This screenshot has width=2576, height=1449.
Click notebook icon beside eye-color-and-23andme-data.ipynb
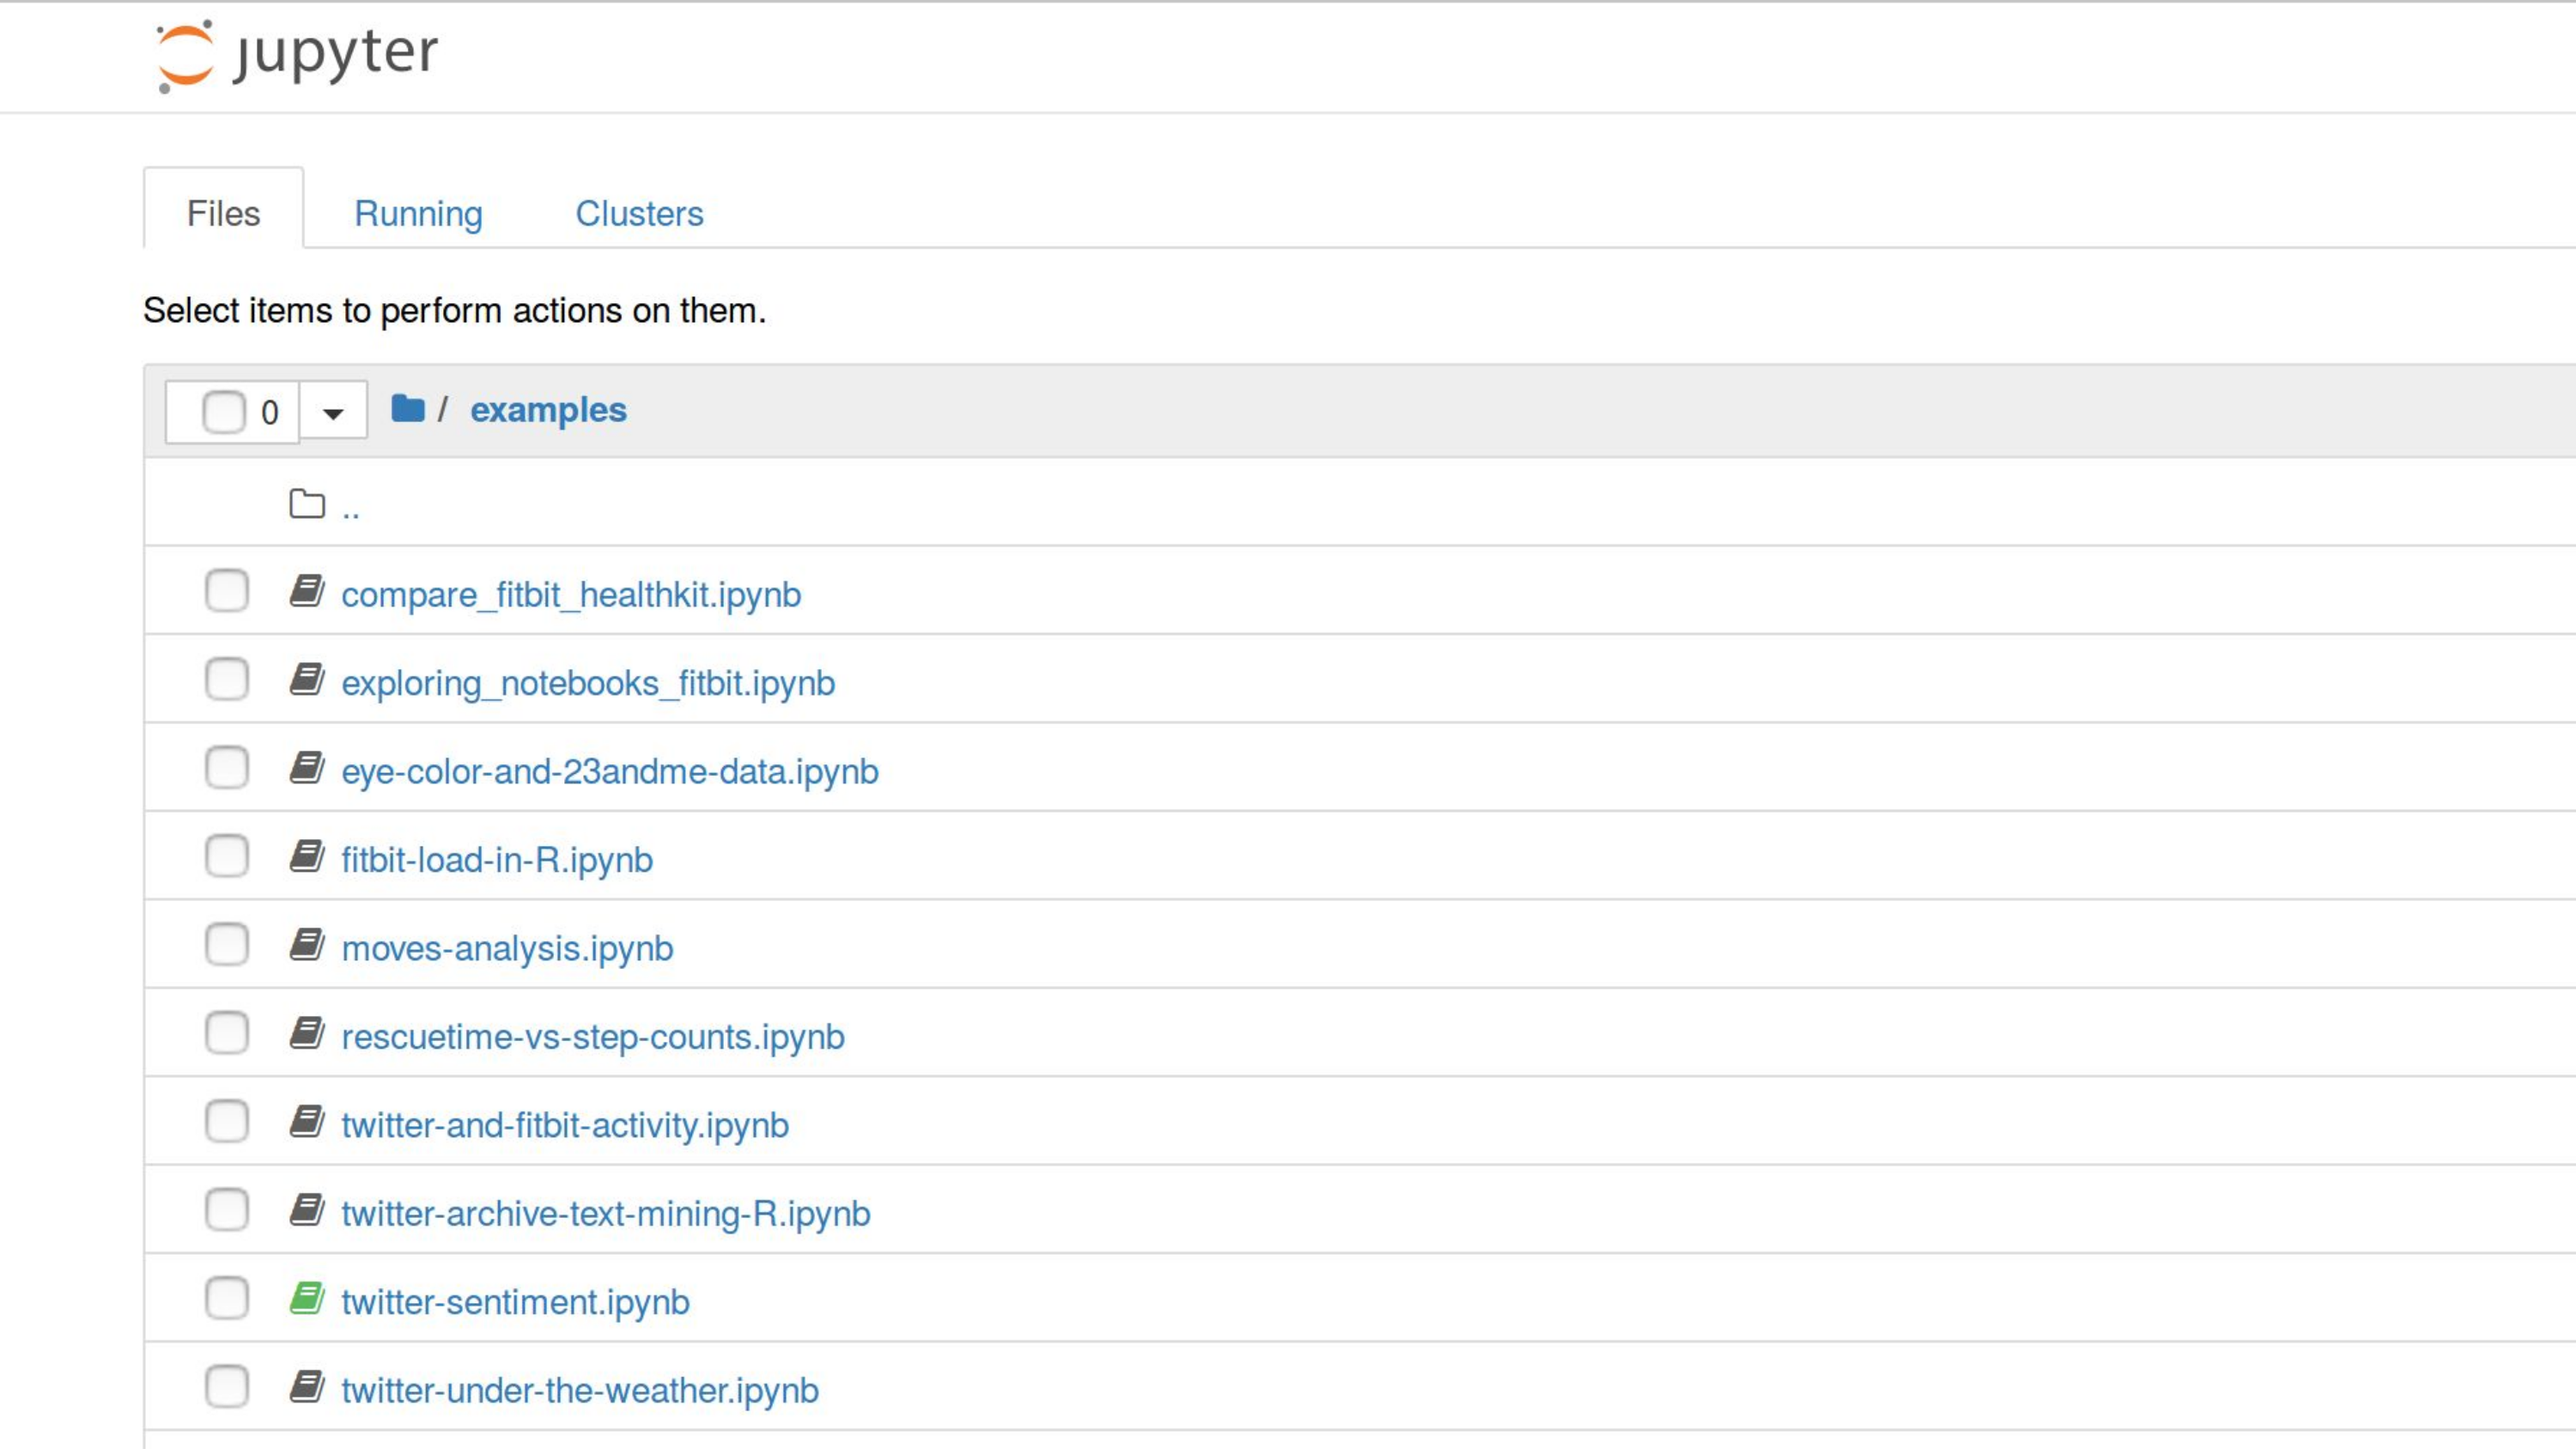(x=307, y=768)
